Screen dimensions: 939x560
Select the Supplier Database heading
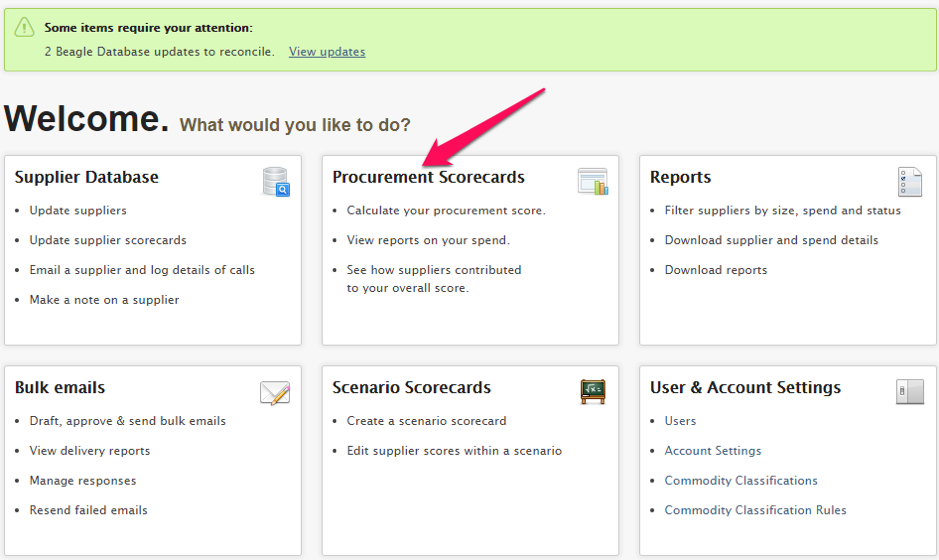pyautogui.click(x=87, y=177)
